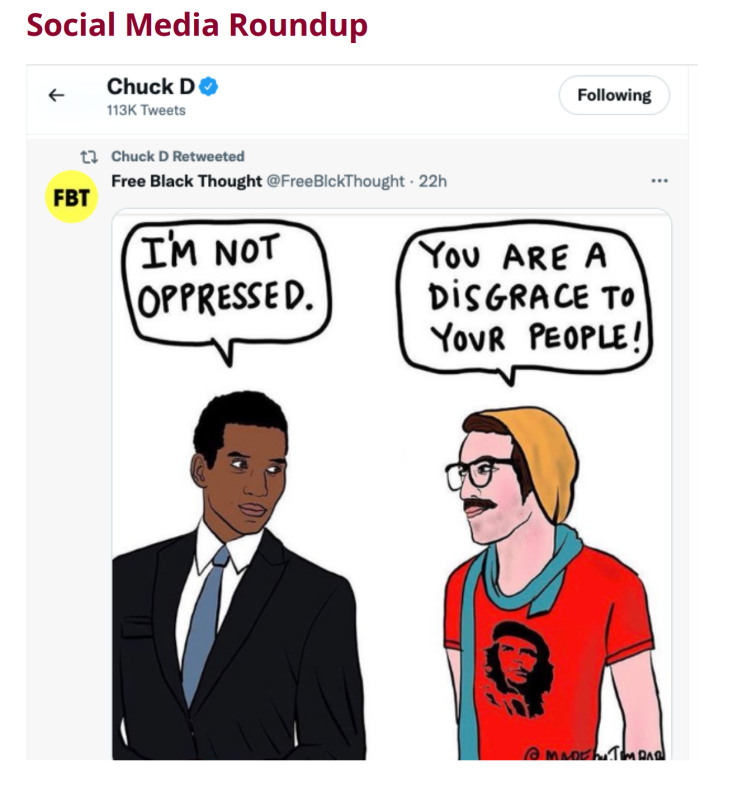Screen dimensions: 733x800
Task: Click the blue verified badge
Action: [x=208, y=87]
